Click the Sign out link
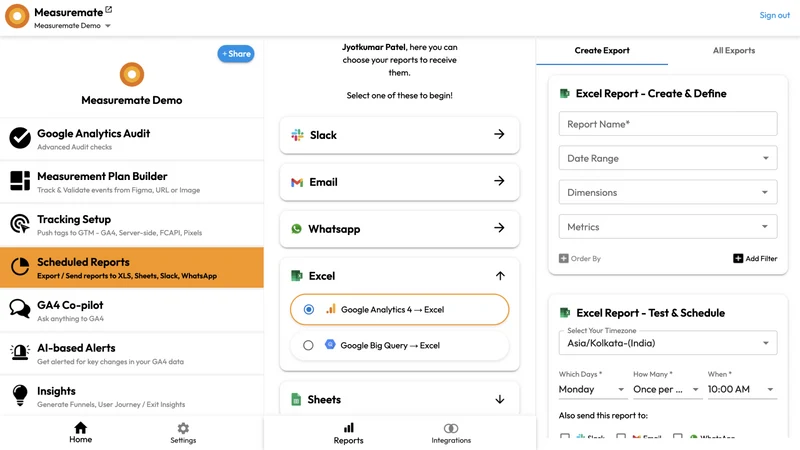This screenshot has width=800, height=450. (x=774, y=15)
